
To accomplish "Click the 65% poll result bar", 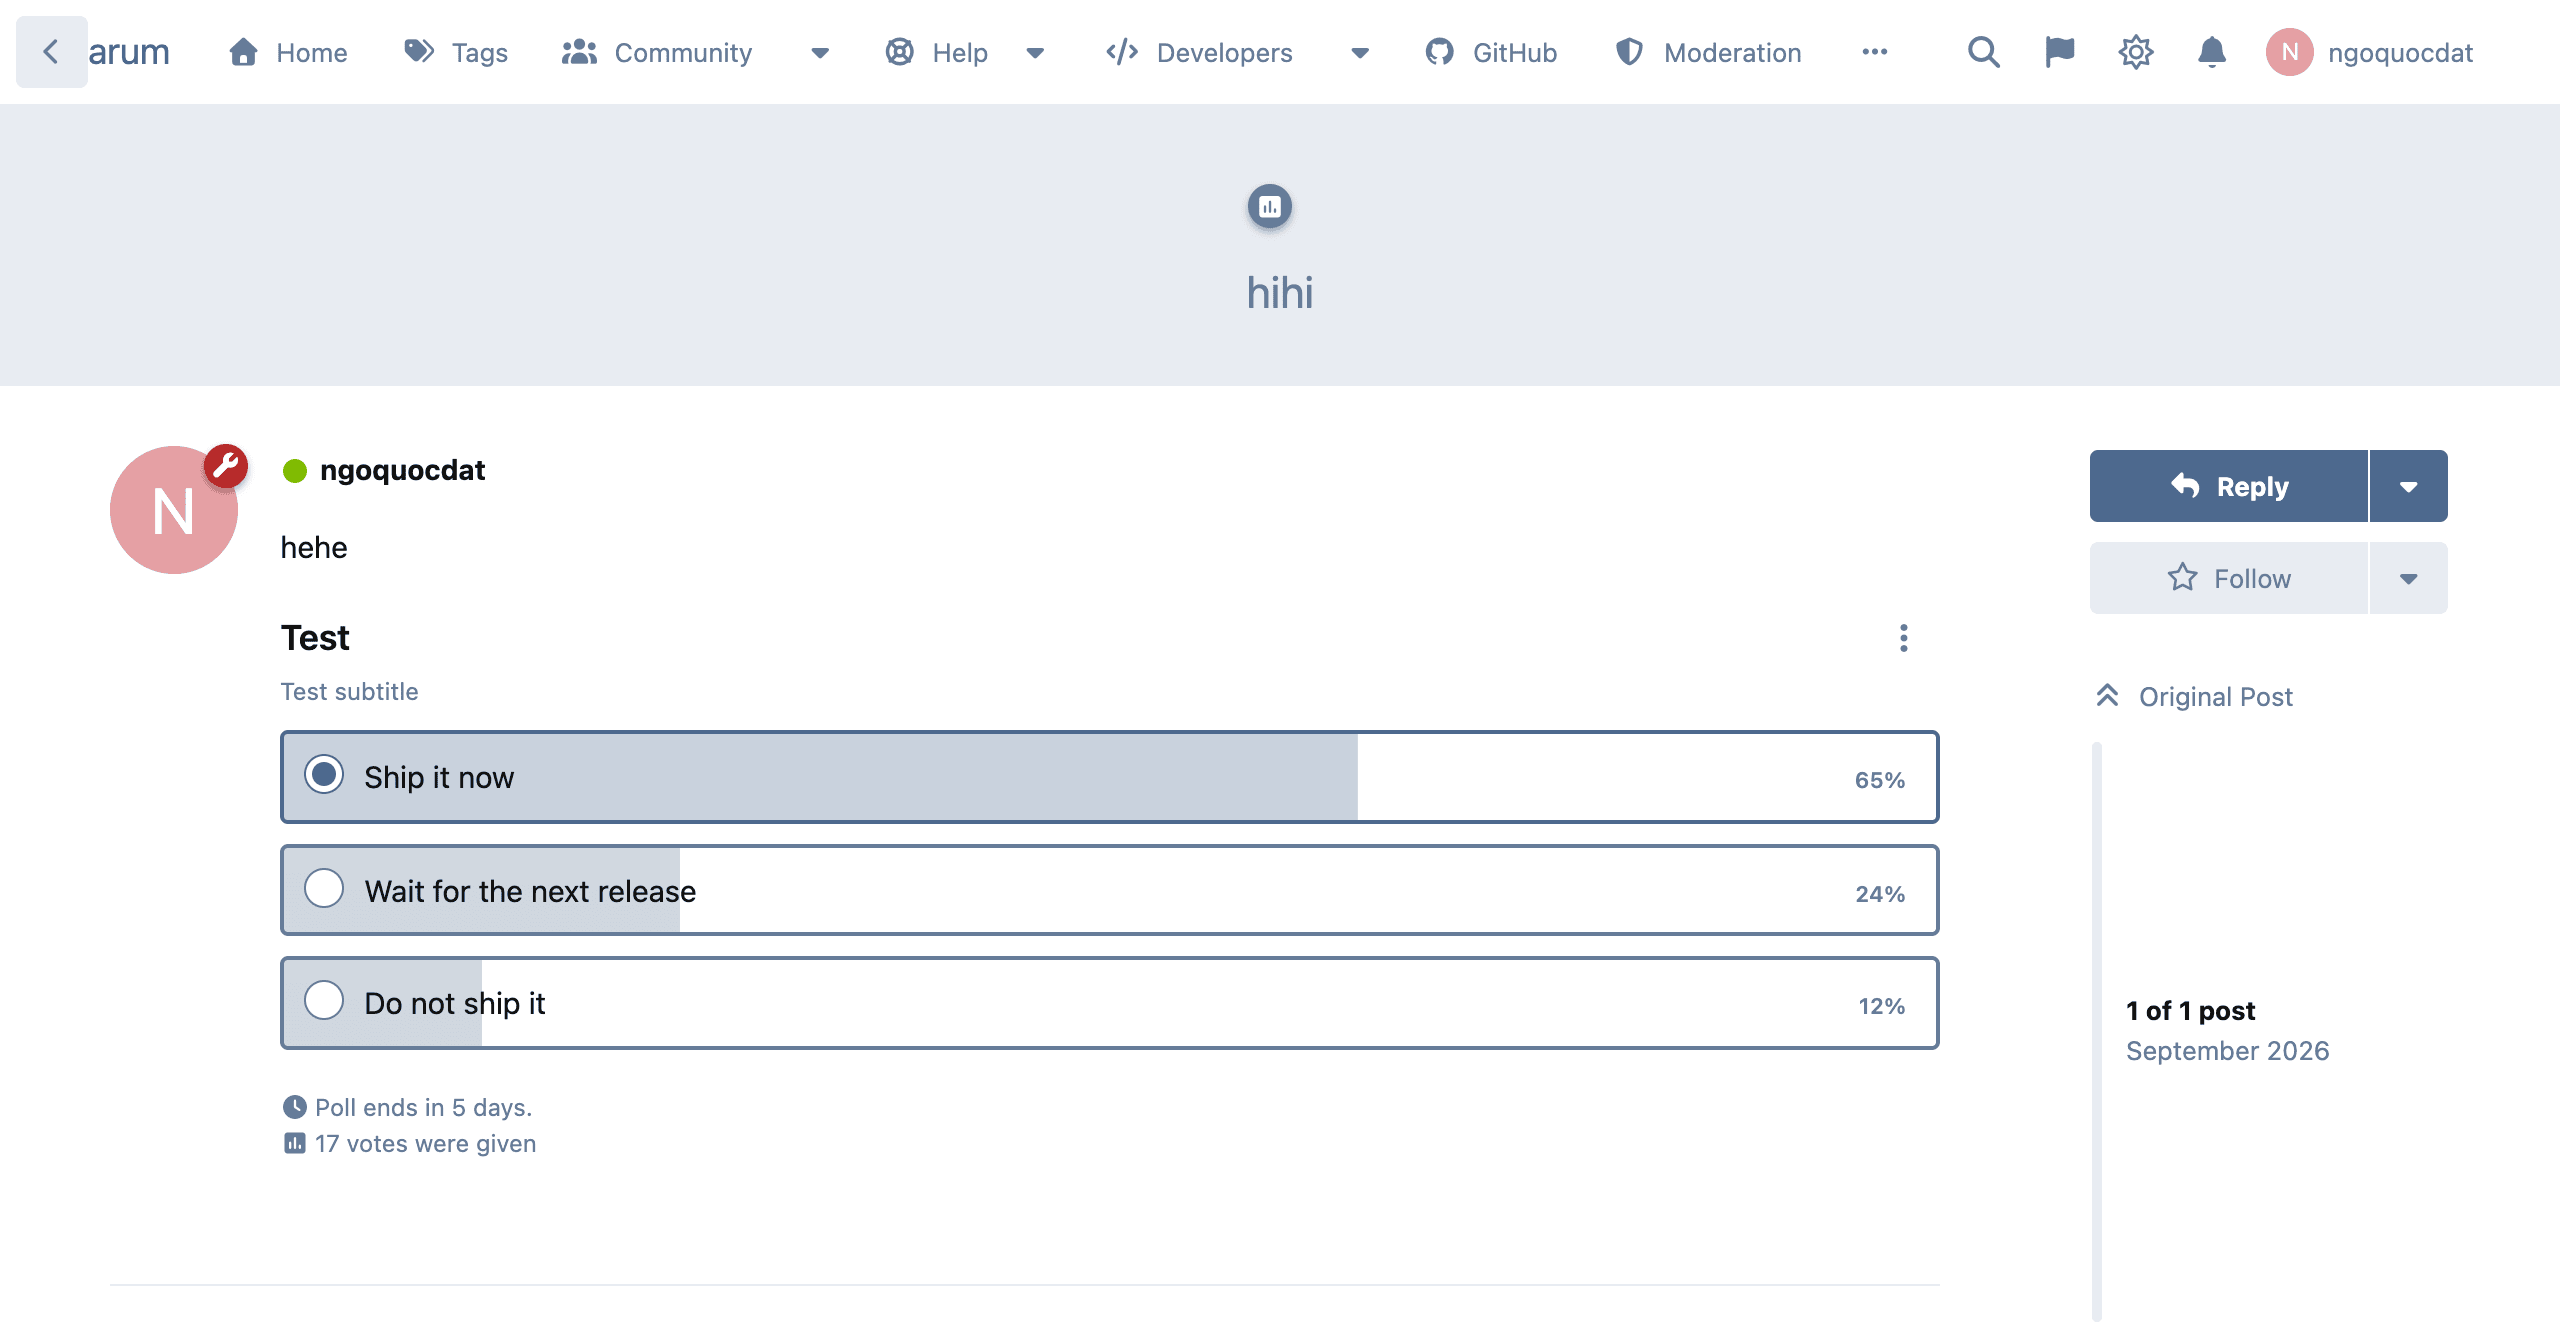I will pyautogui.click(x=1110, y=777).
